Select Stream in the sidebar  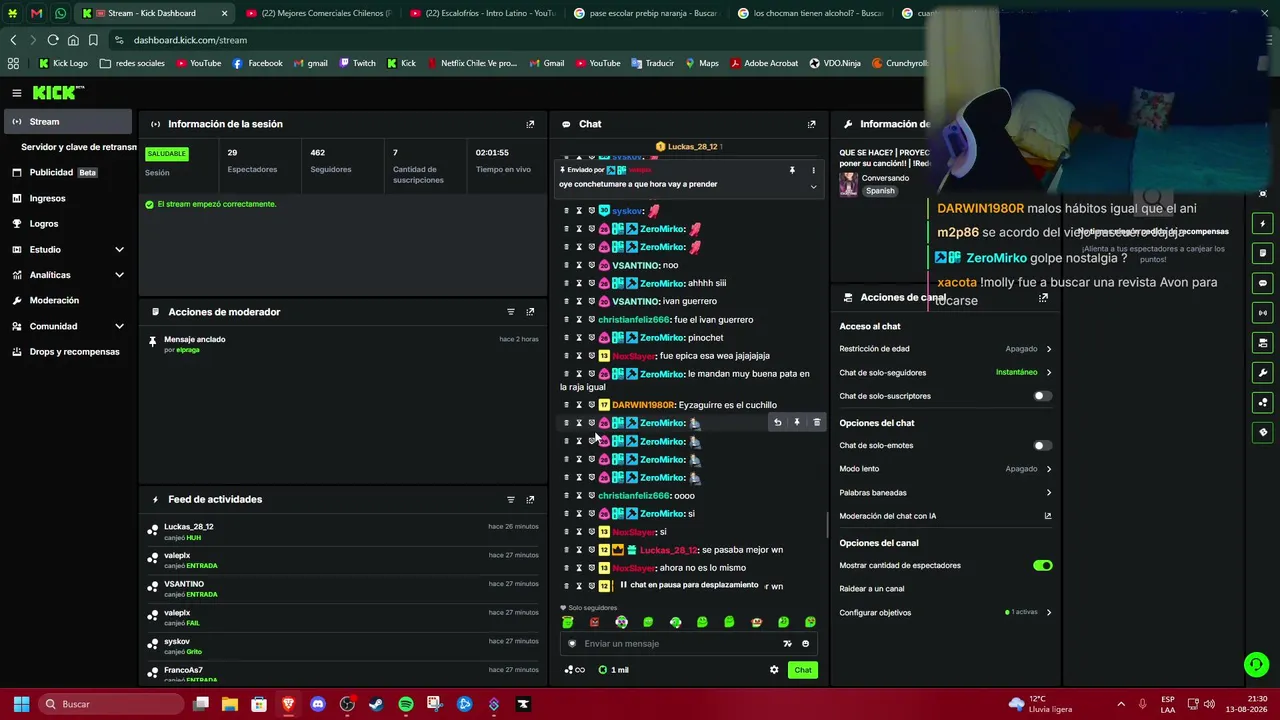coord(68,122)
